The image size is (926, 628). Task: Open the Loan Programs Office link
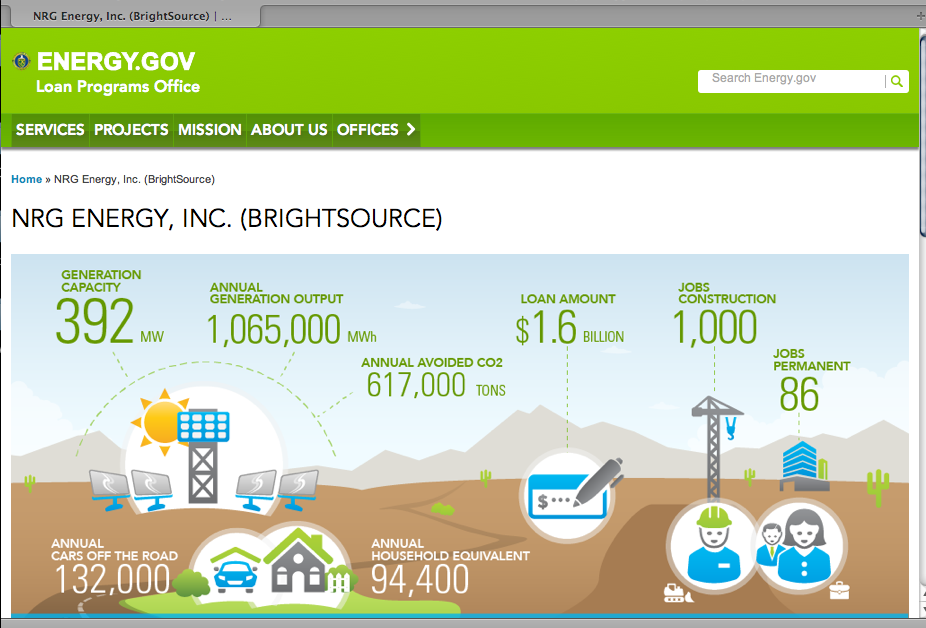(118, 86)
